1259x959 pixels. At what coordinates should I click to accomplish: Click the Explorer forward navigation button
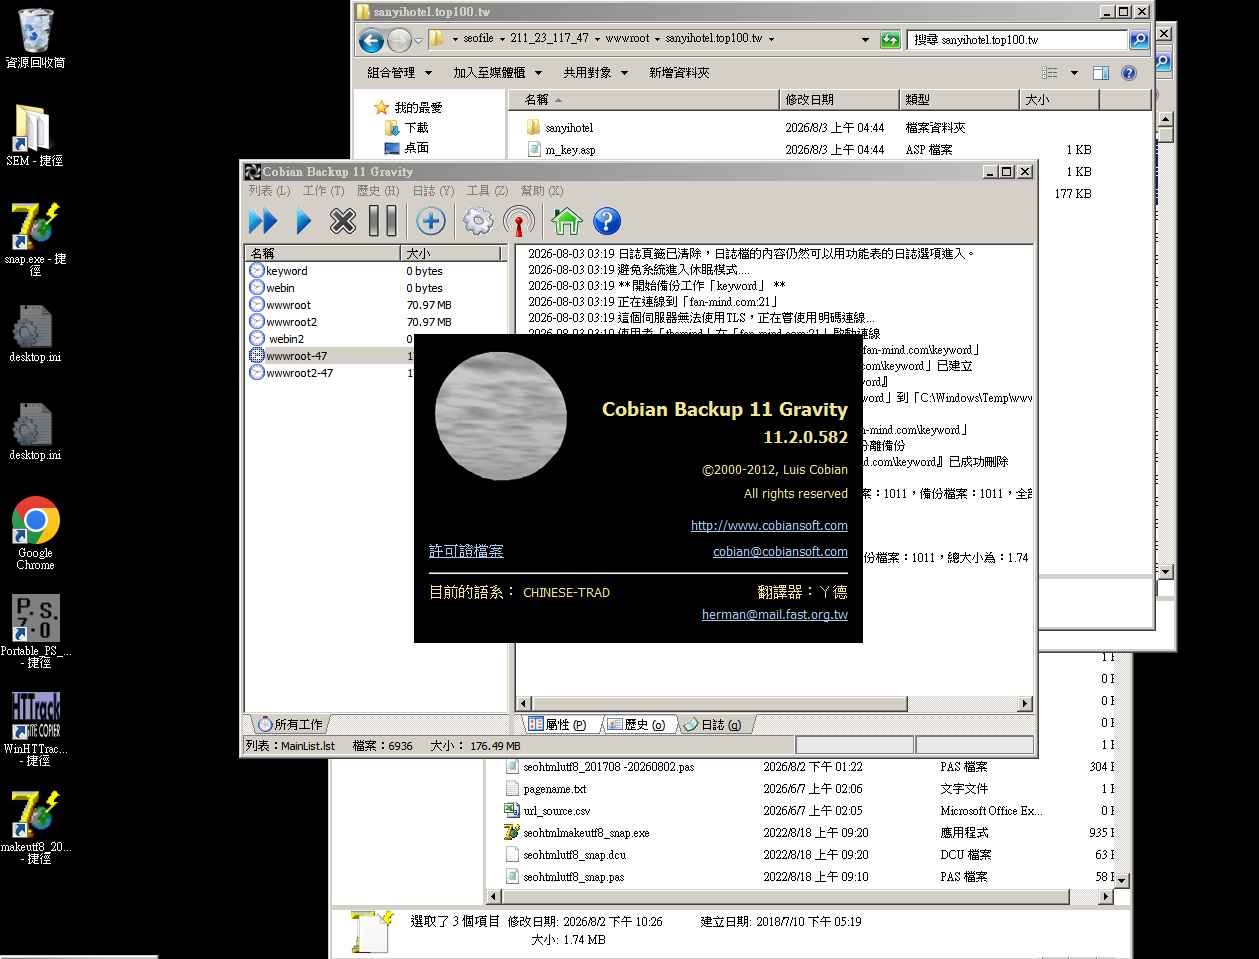[x=399, y=41]
